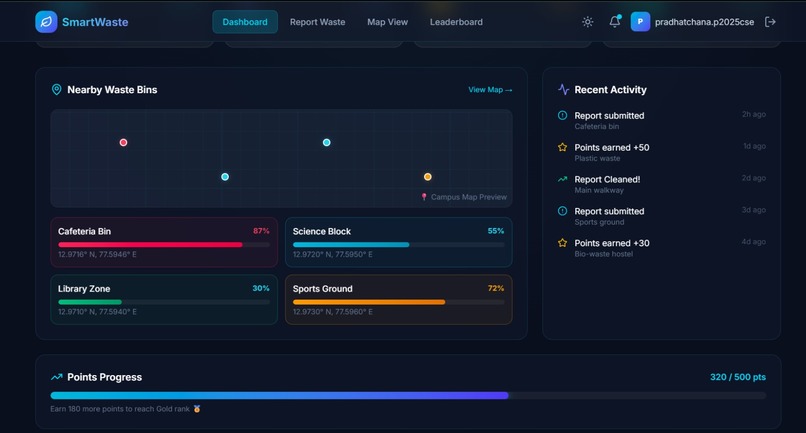This screenshot has height=433, width=806.
Task: Click the SmartWaste brand name
Action: pyautogui.click(x=95, y=22)
